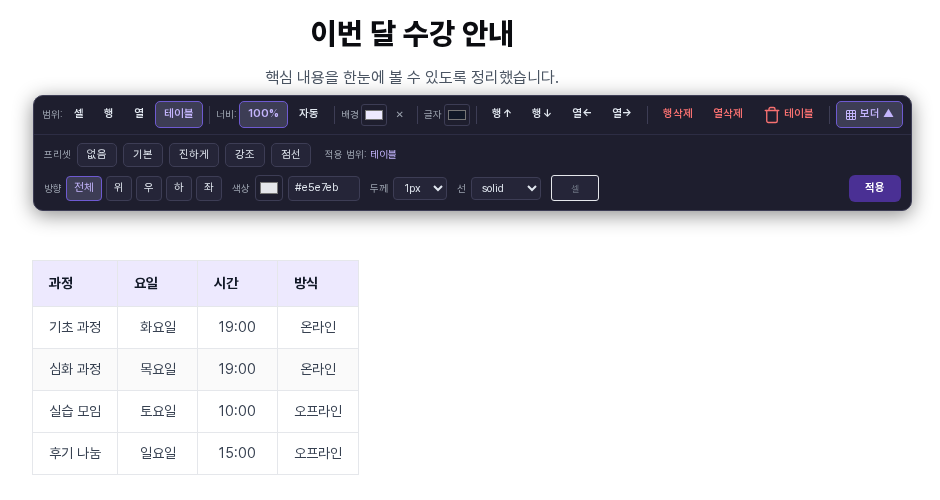Click the #e5e7eb hex color field
This screenshot has height=500, width=940.
click(x=324, y=188)
